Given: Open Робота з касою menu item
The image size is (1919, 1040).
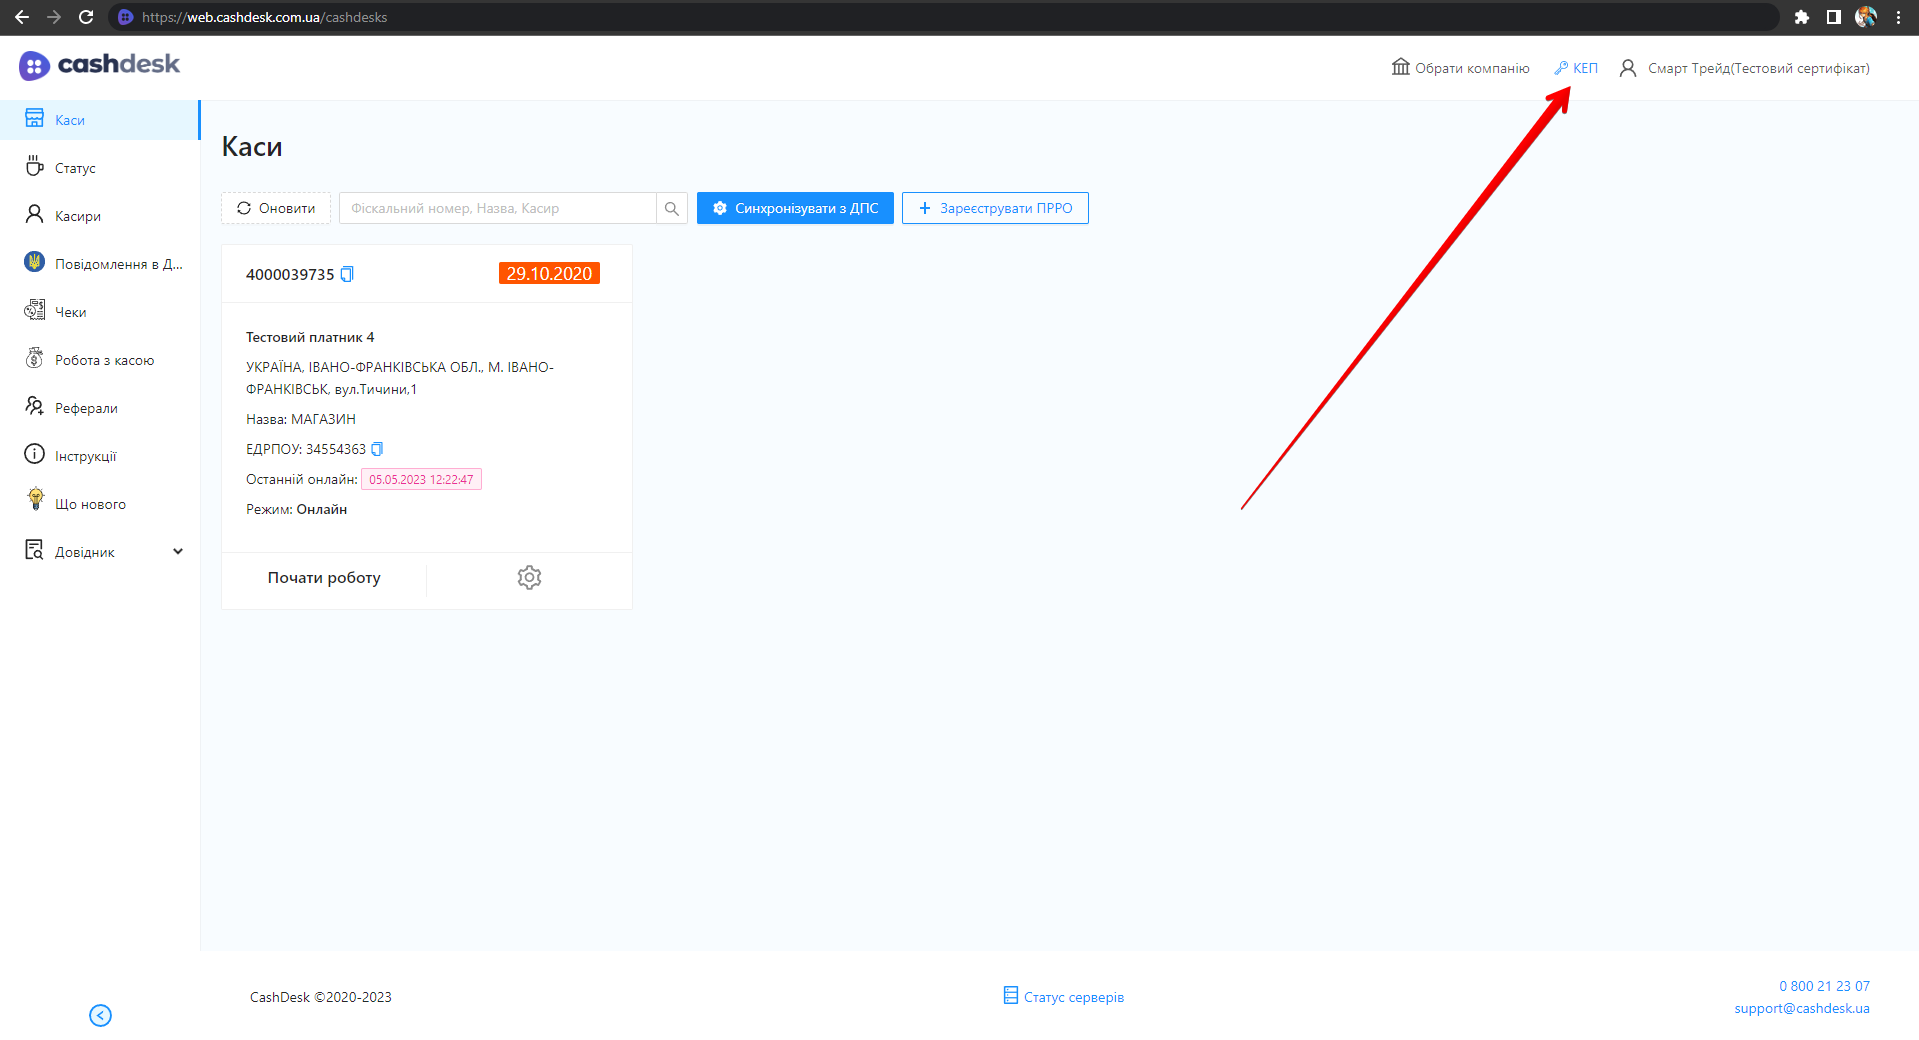Looking at the screenshot, I should 104,360.
